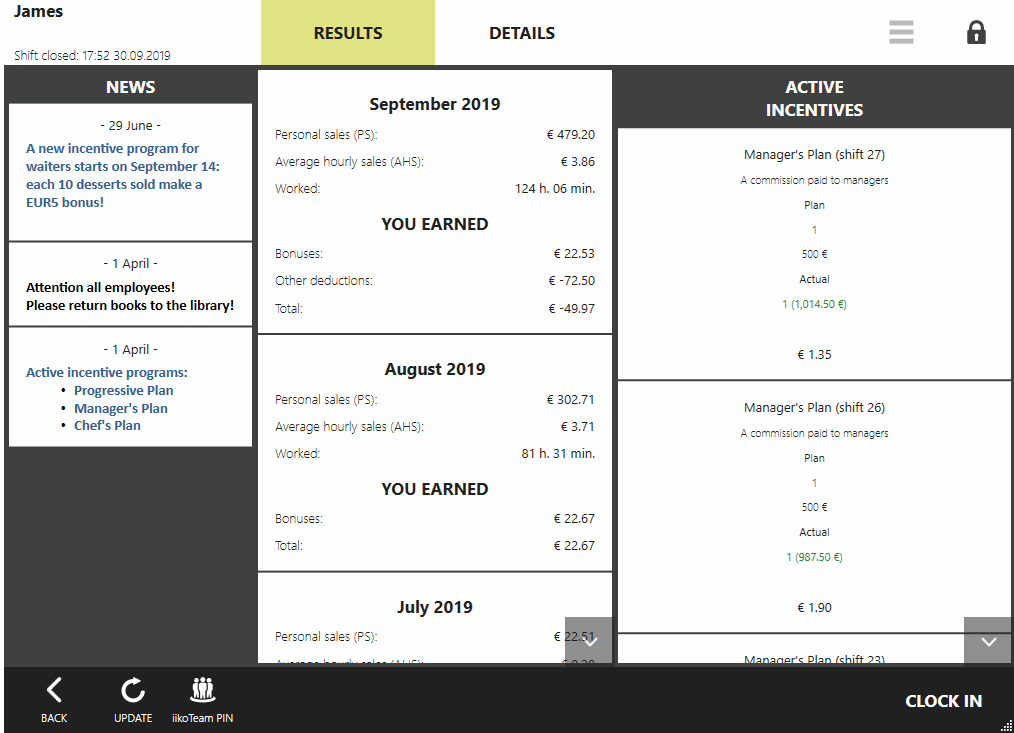Open the iikoTeam PIN icon

[203, 690]
